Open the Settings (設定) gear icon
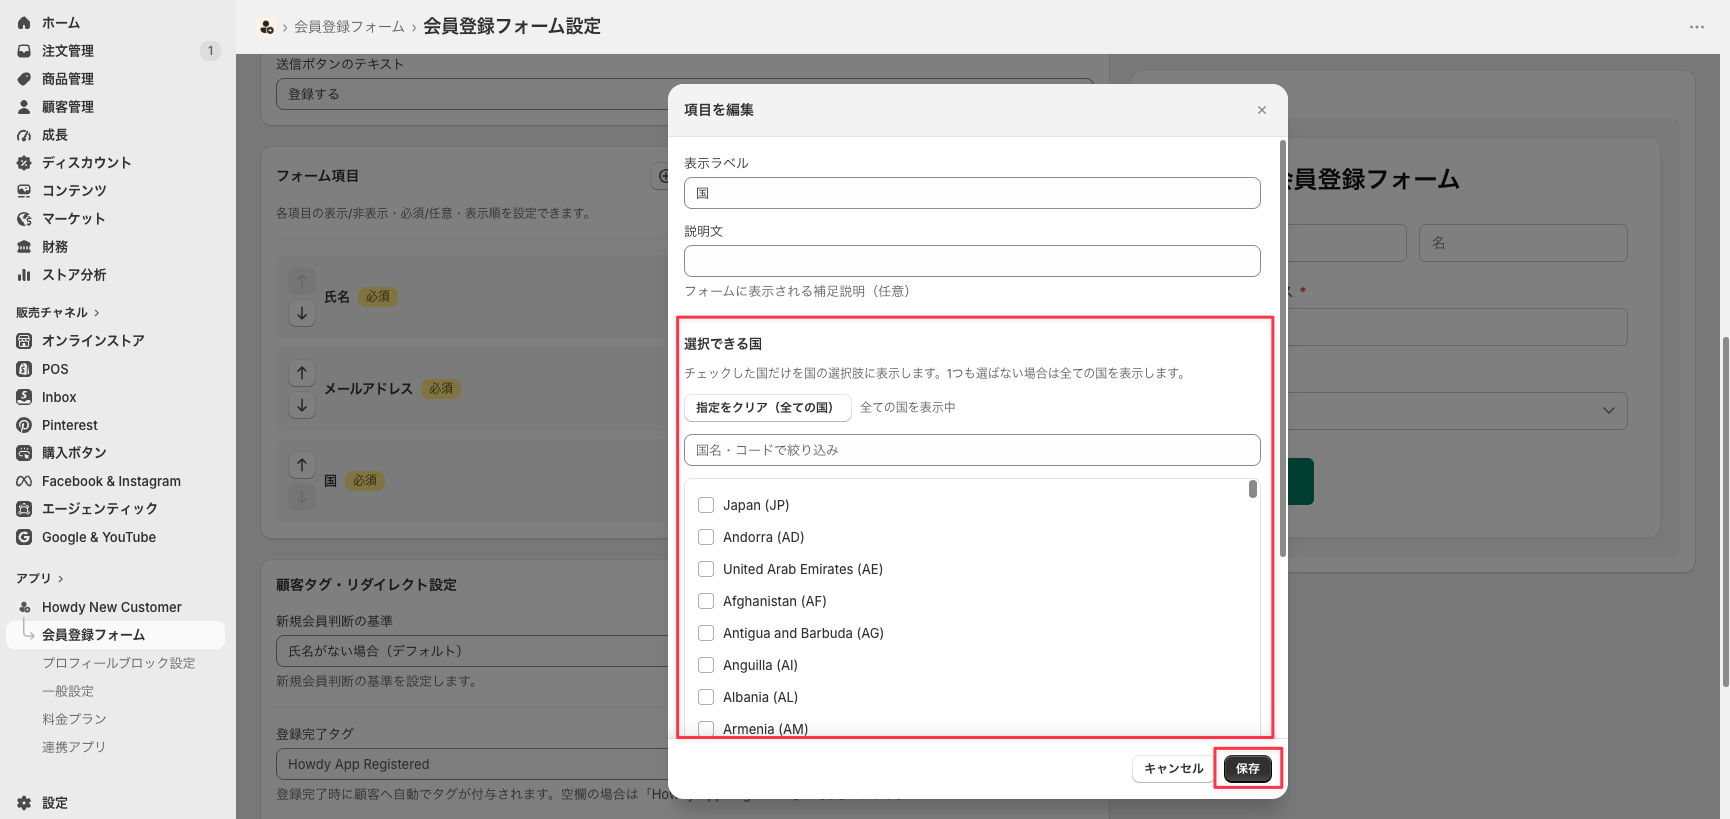1730x819 pixels. coord(24,803)
